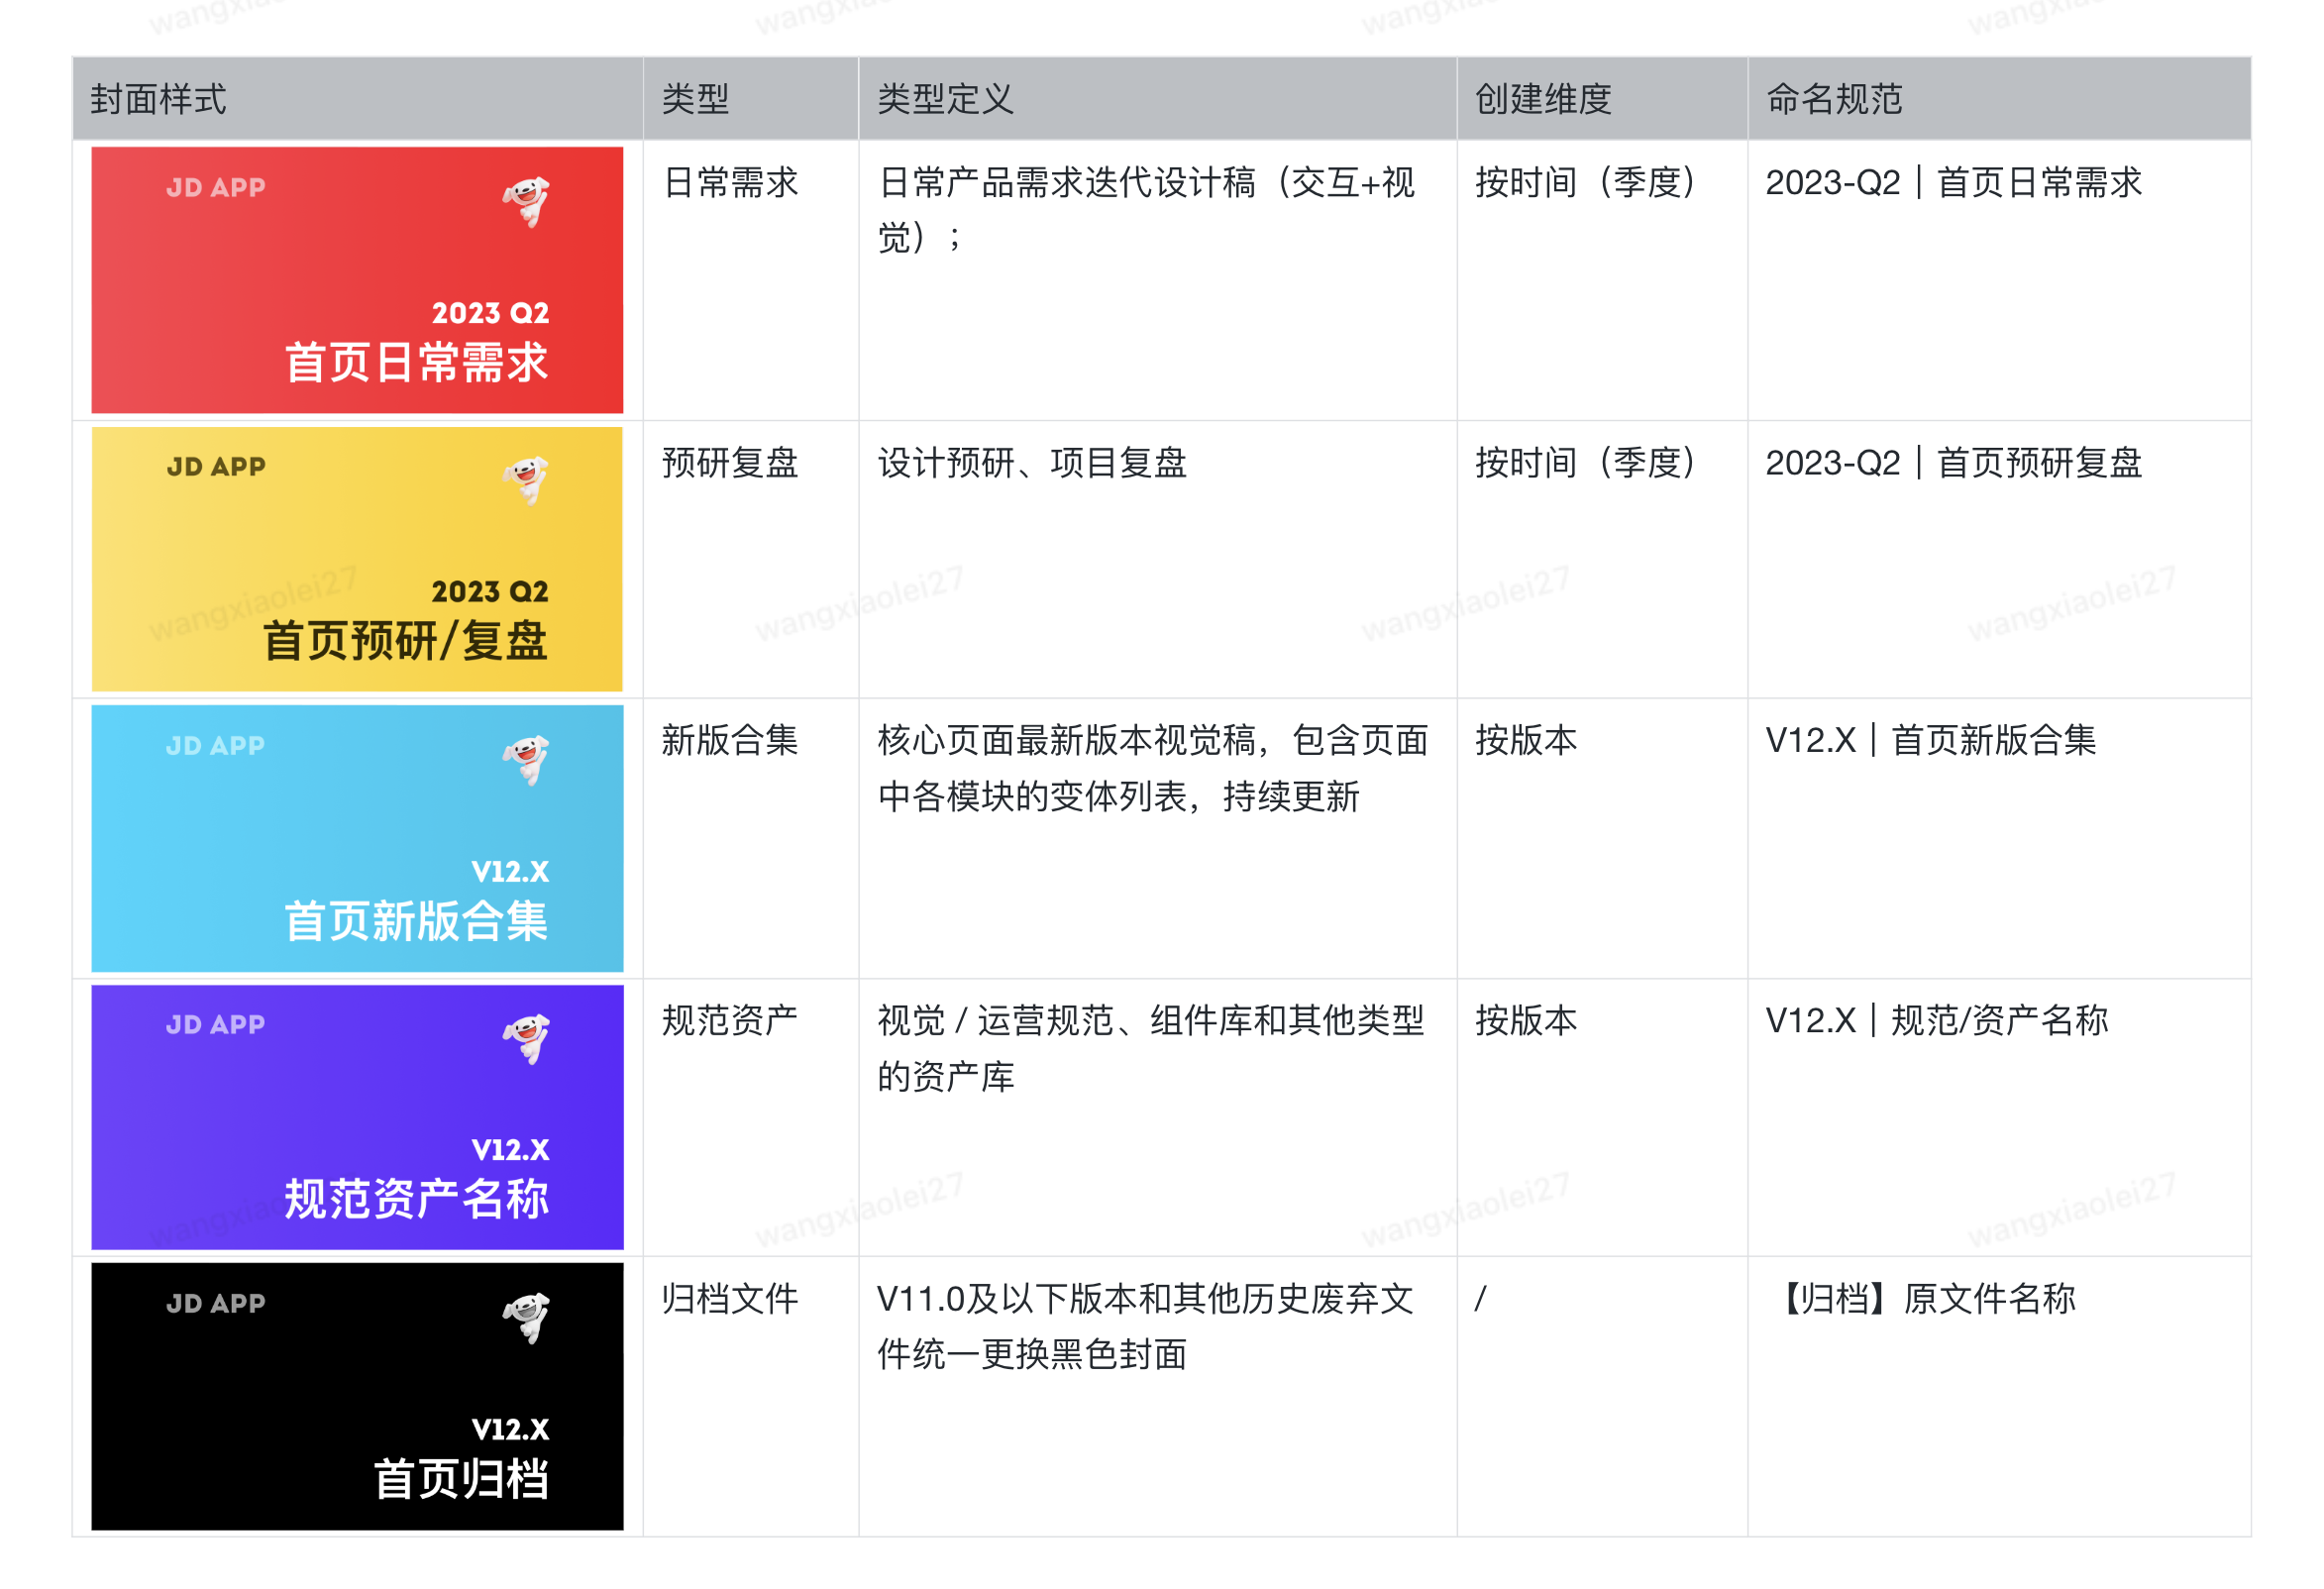Click the JD mascot on purple cover
The height and width of the screenshot is (1589, 2324).
[x=526, y=1038]
